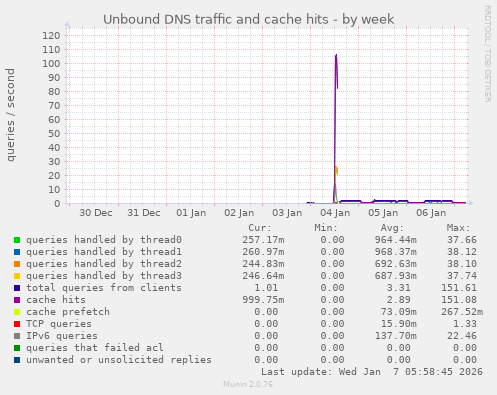Viewport: 497px width, 395px height.
Task: Click the orange thread2 legend color swatch
Action: click(17, 264)
